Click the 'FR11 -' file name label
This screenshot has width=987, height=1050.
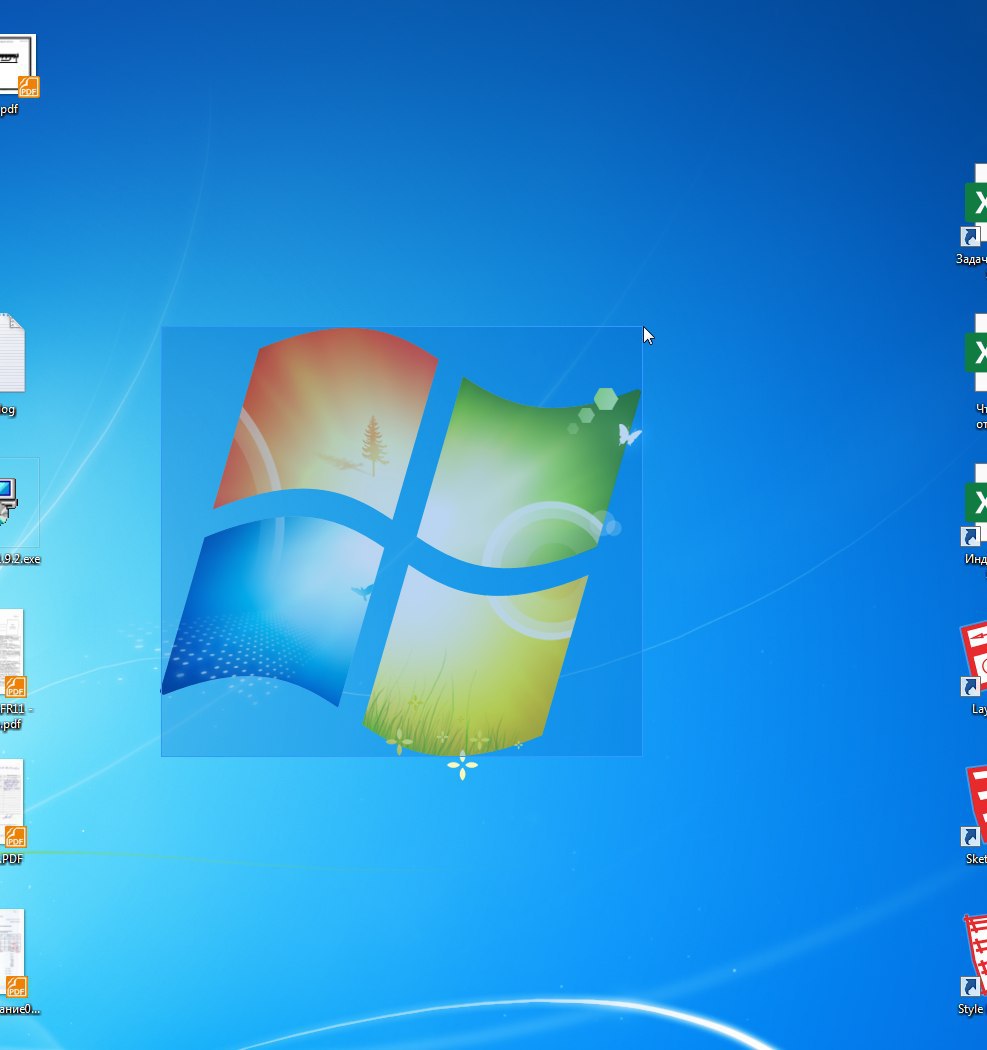[x=17, y=708]
